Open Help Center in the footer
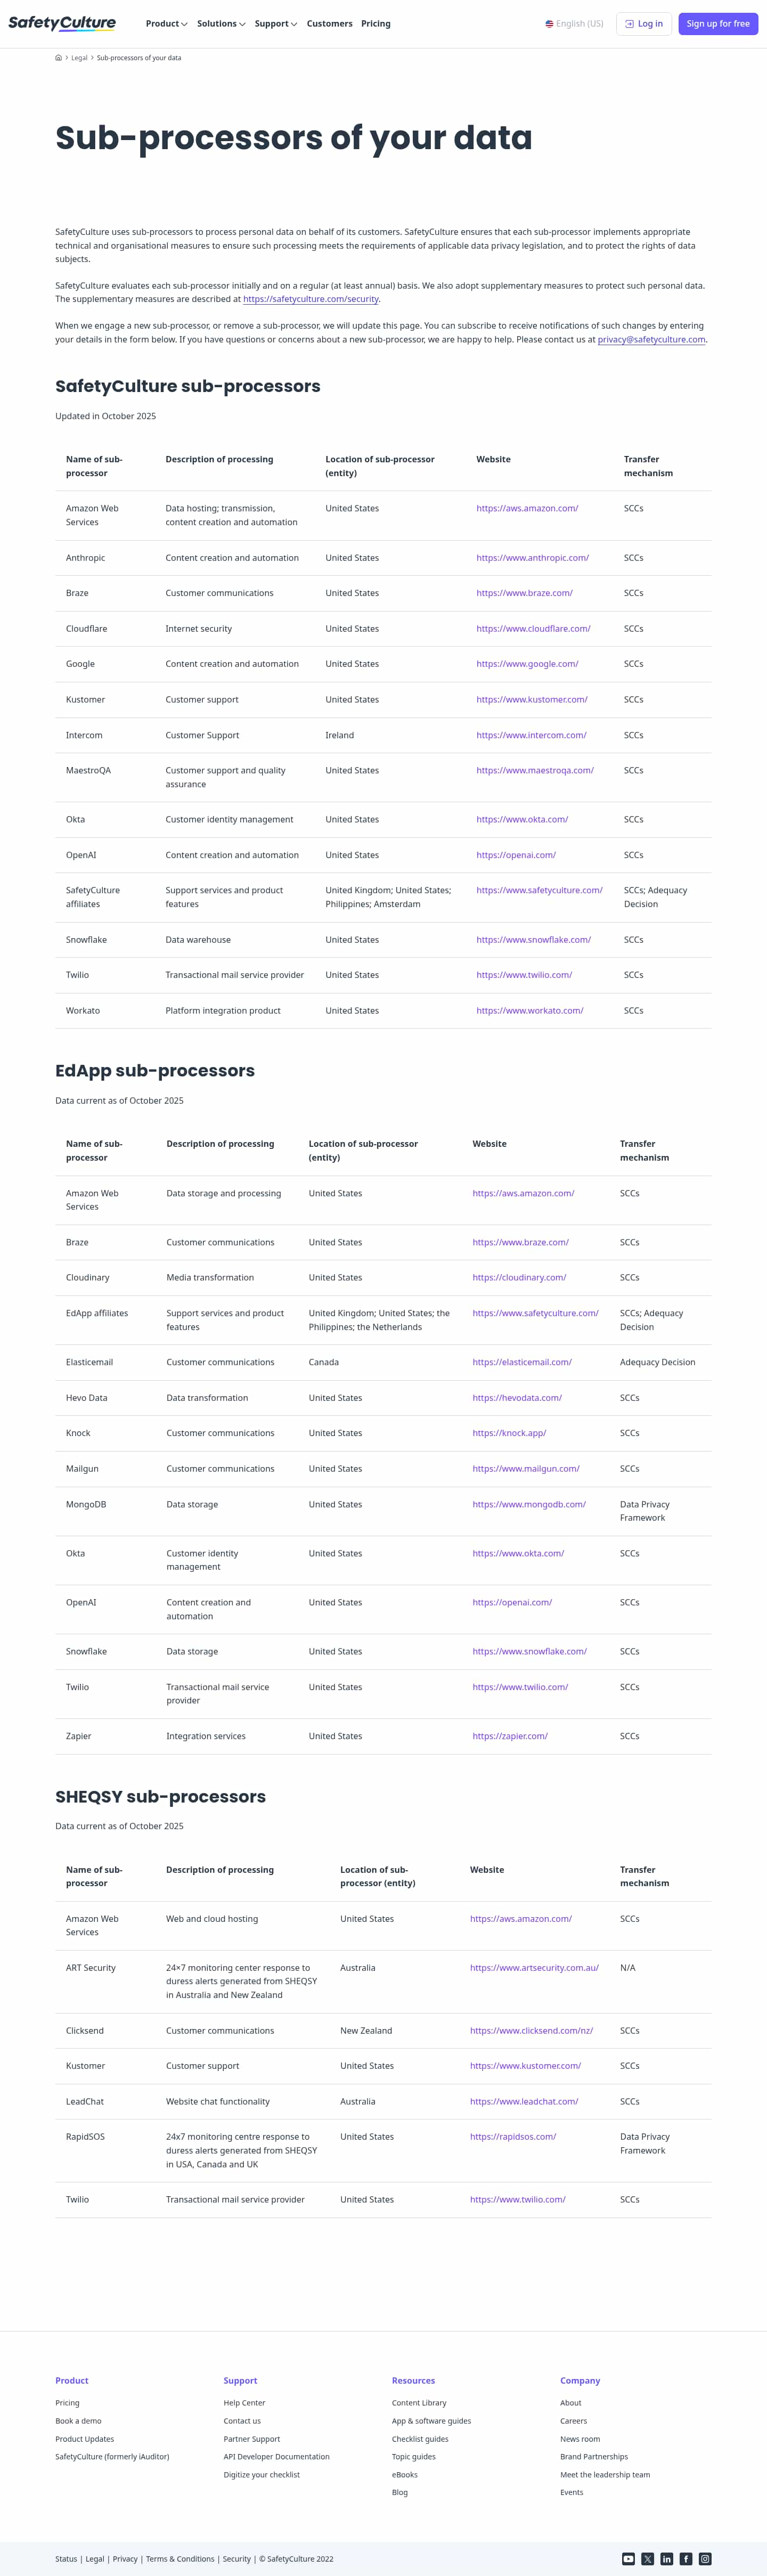Viewport: 767px width, 2576px height. (x=244, y=2403)
